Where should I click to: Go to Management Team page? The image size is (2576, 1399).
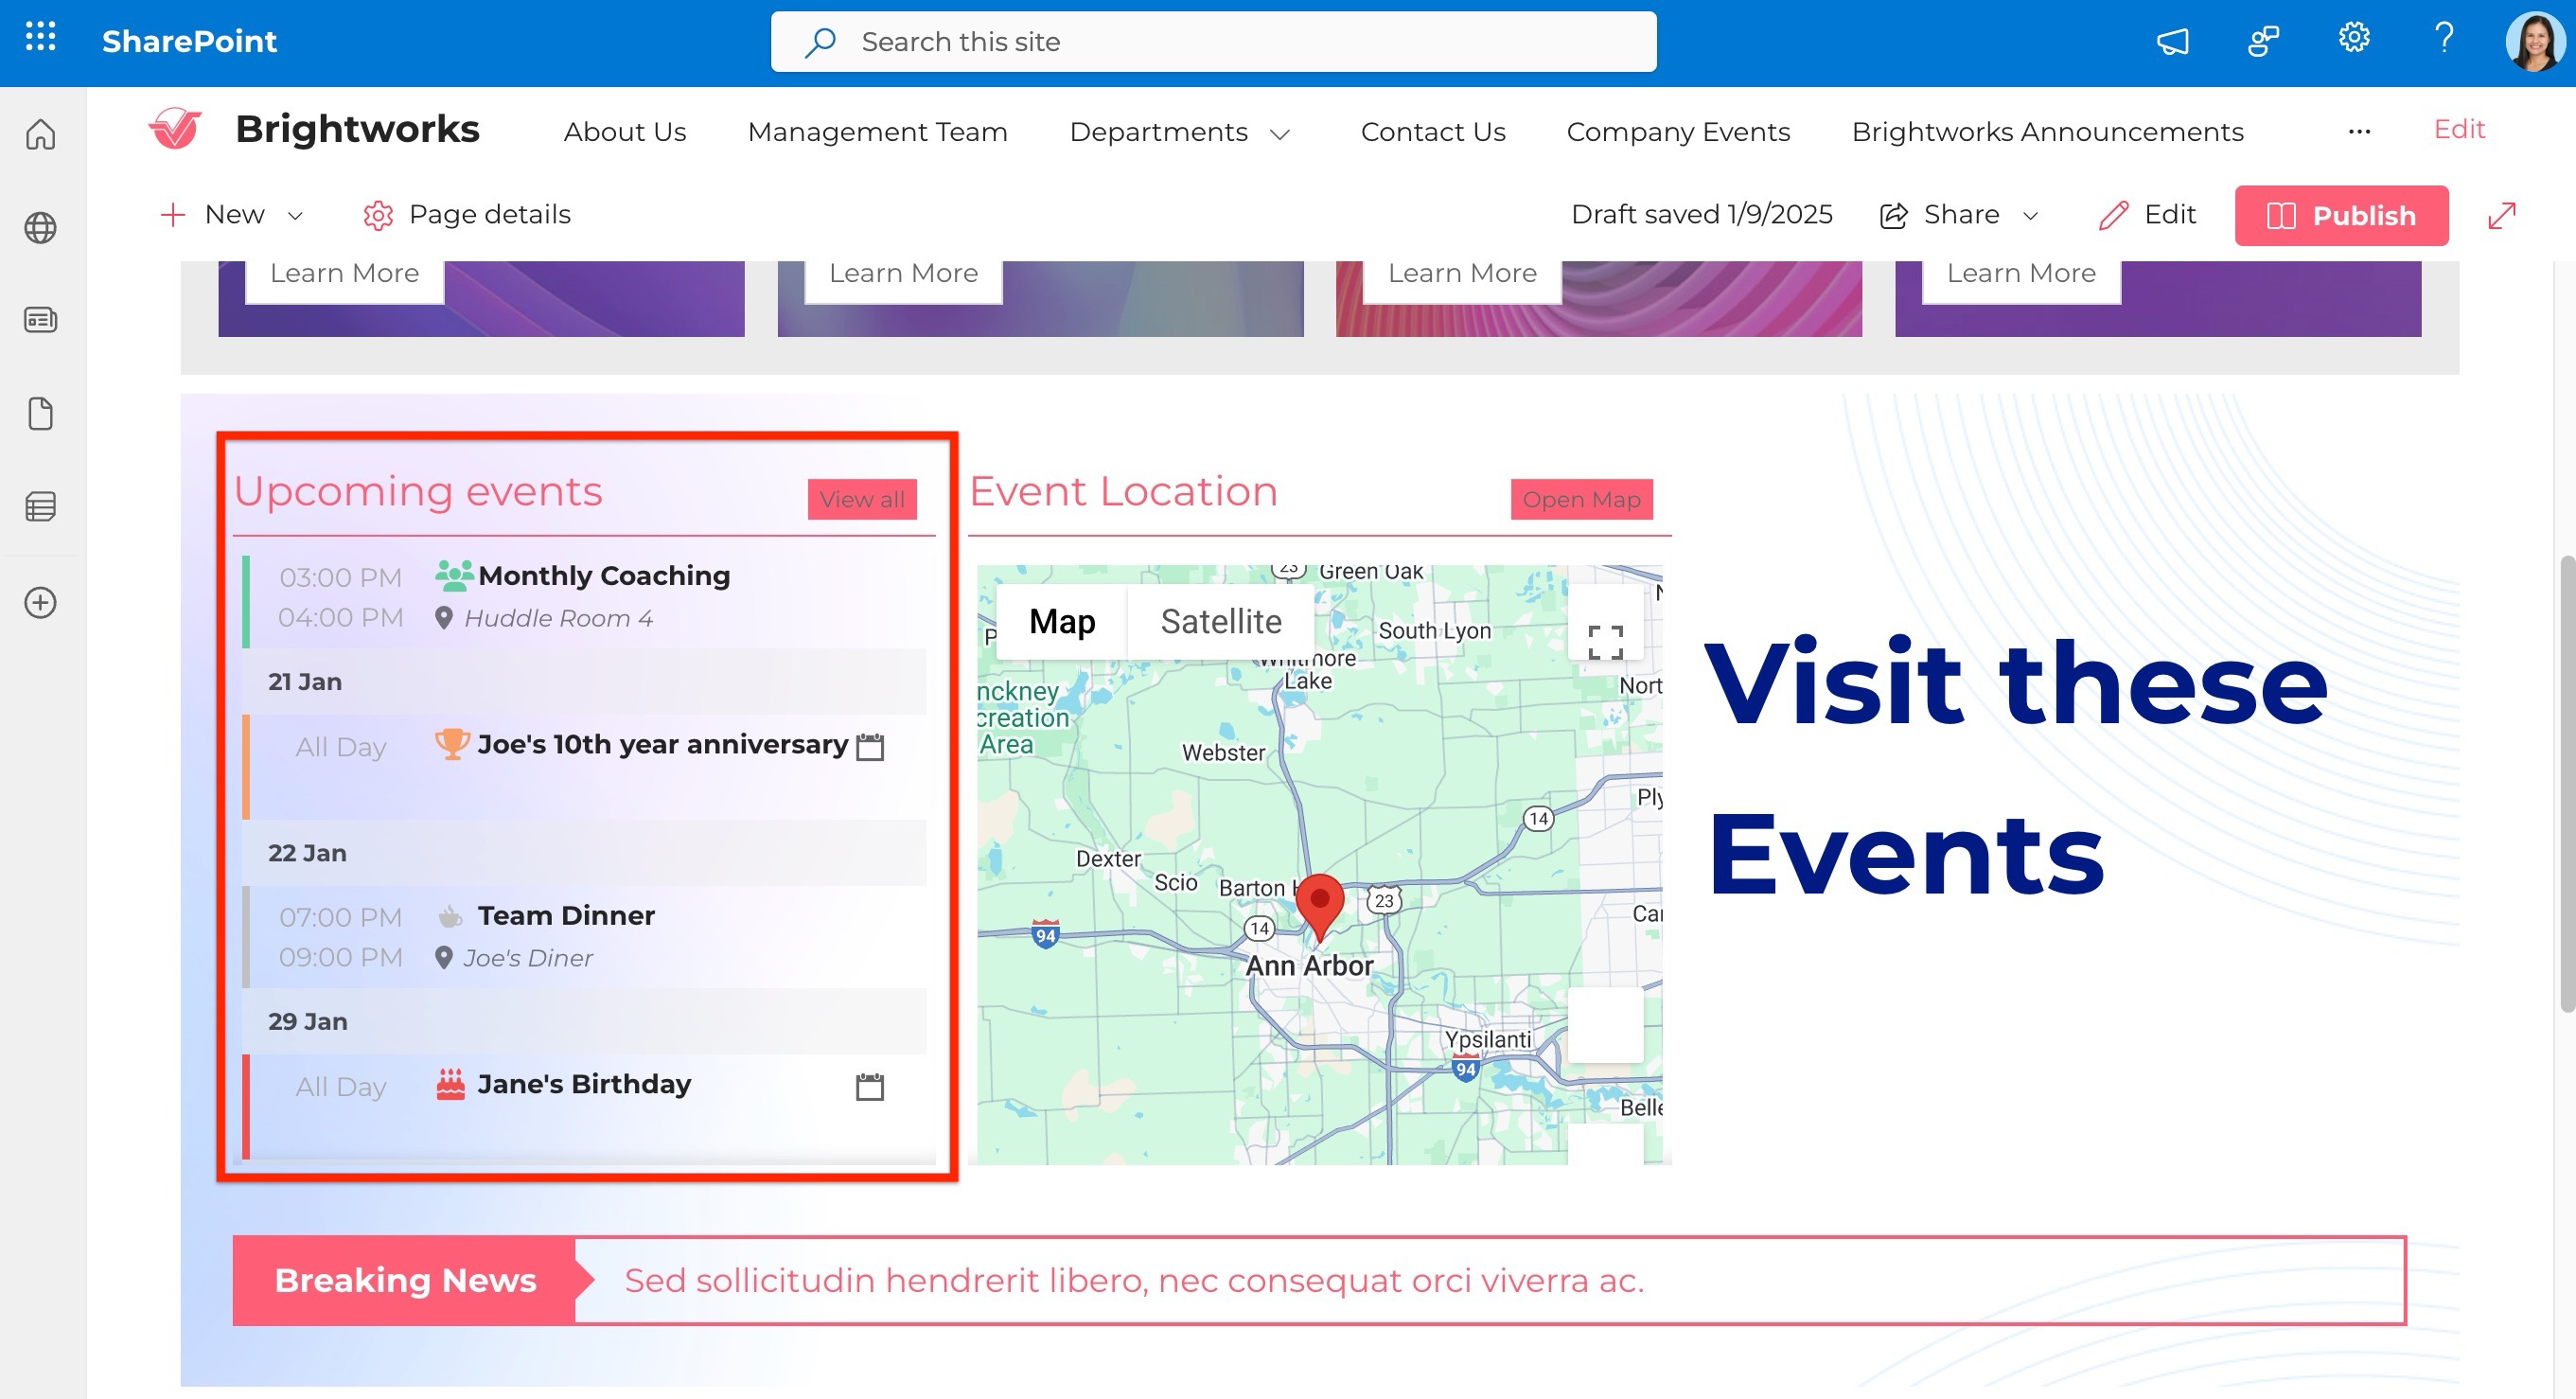pos(877,132)
